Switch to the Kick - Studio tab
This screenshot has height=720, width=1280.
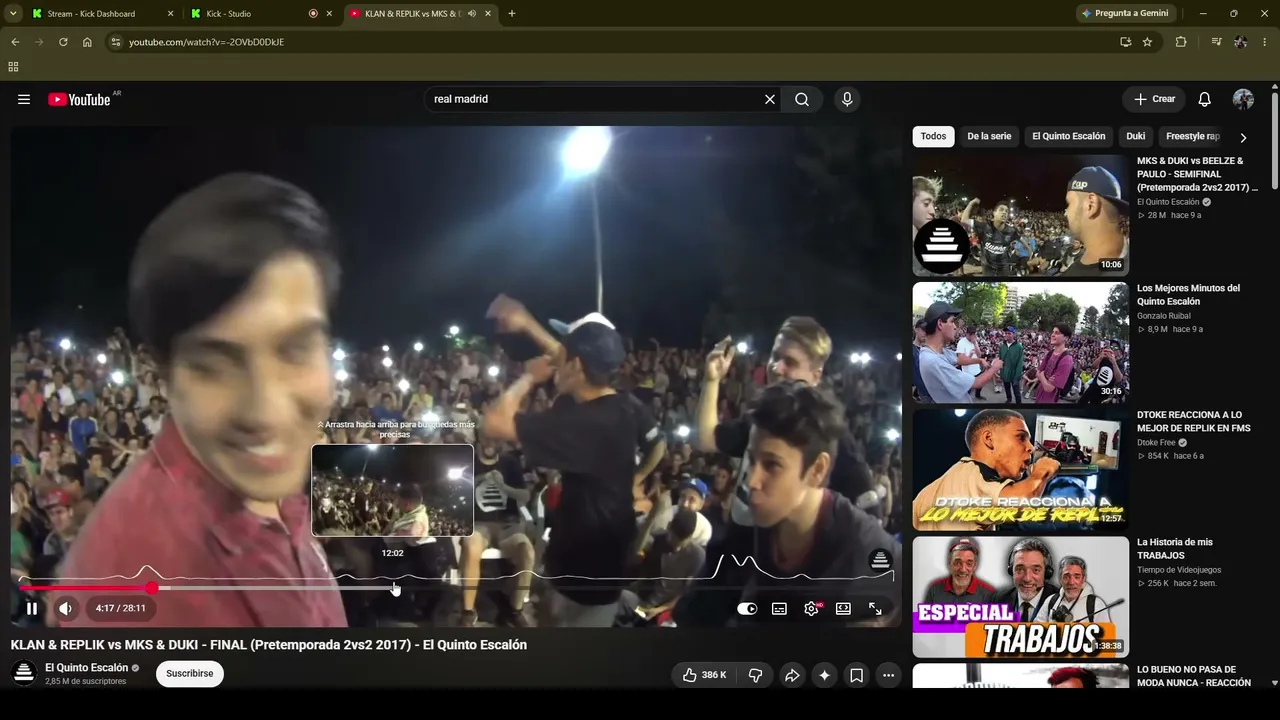pos(228,14)
